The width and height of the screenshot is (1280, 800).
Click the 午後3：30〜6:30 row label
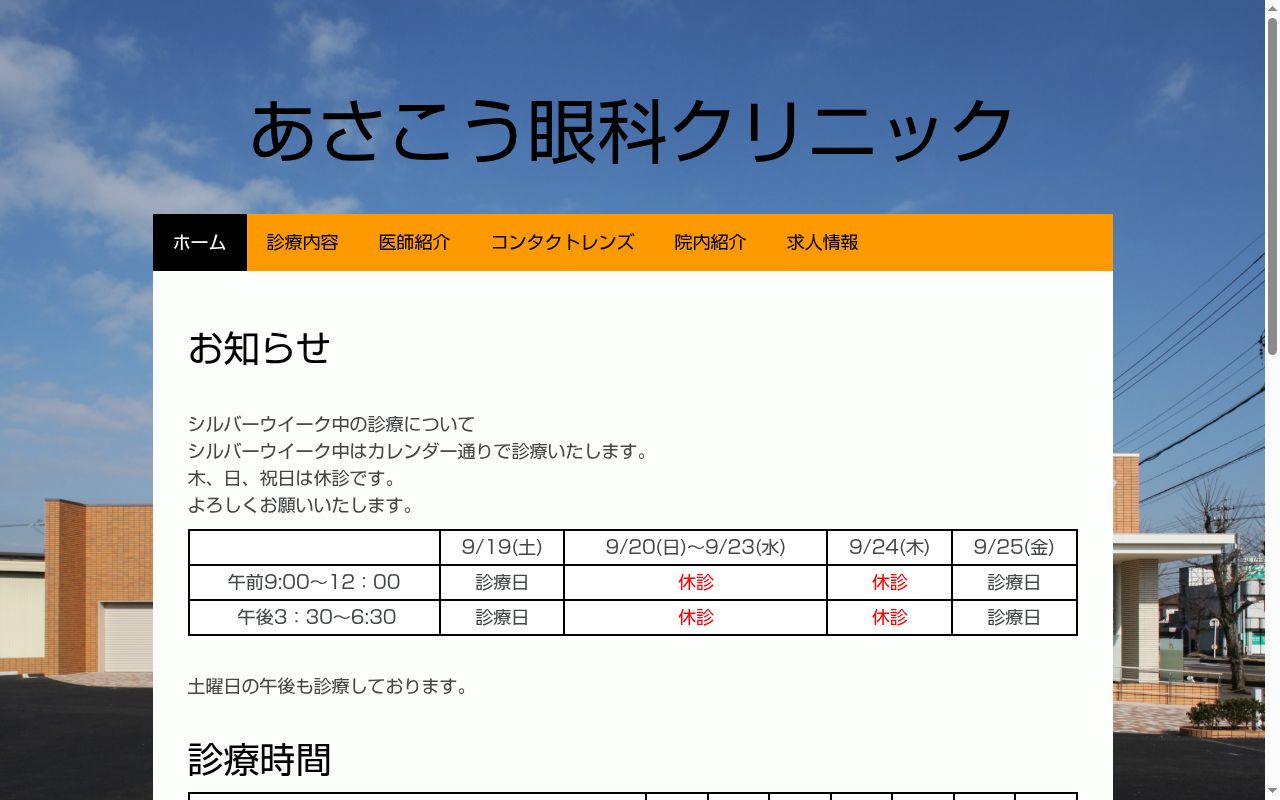316,617
